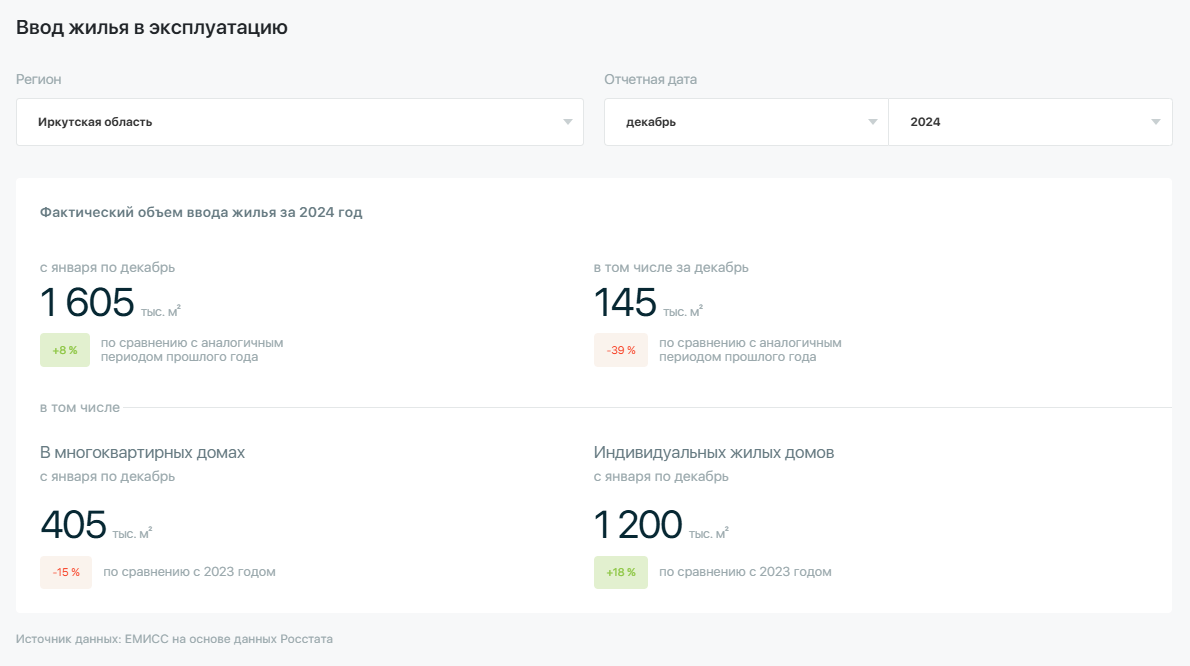The width and height of the screenshot is (1190, 666).
Task: Click the red -39 % badge
Action: click(x=620, y=350)
